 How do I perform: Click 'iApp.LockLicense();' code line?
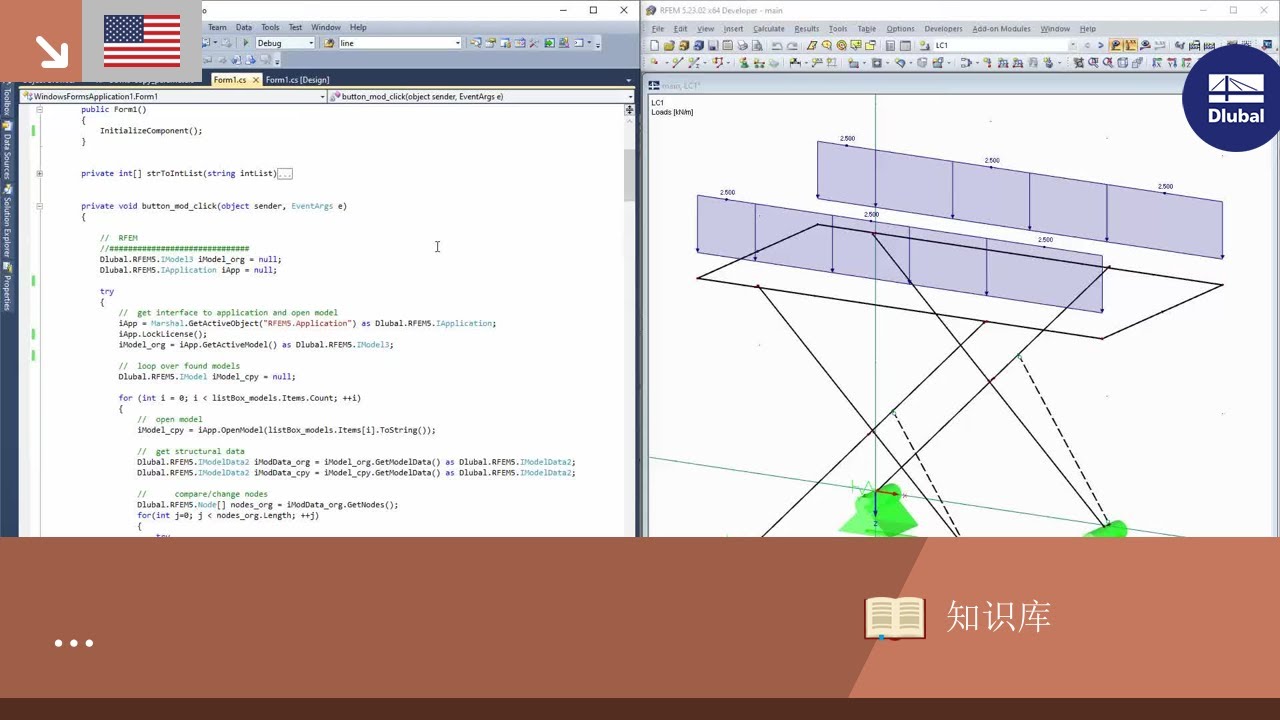click(162, 334)
